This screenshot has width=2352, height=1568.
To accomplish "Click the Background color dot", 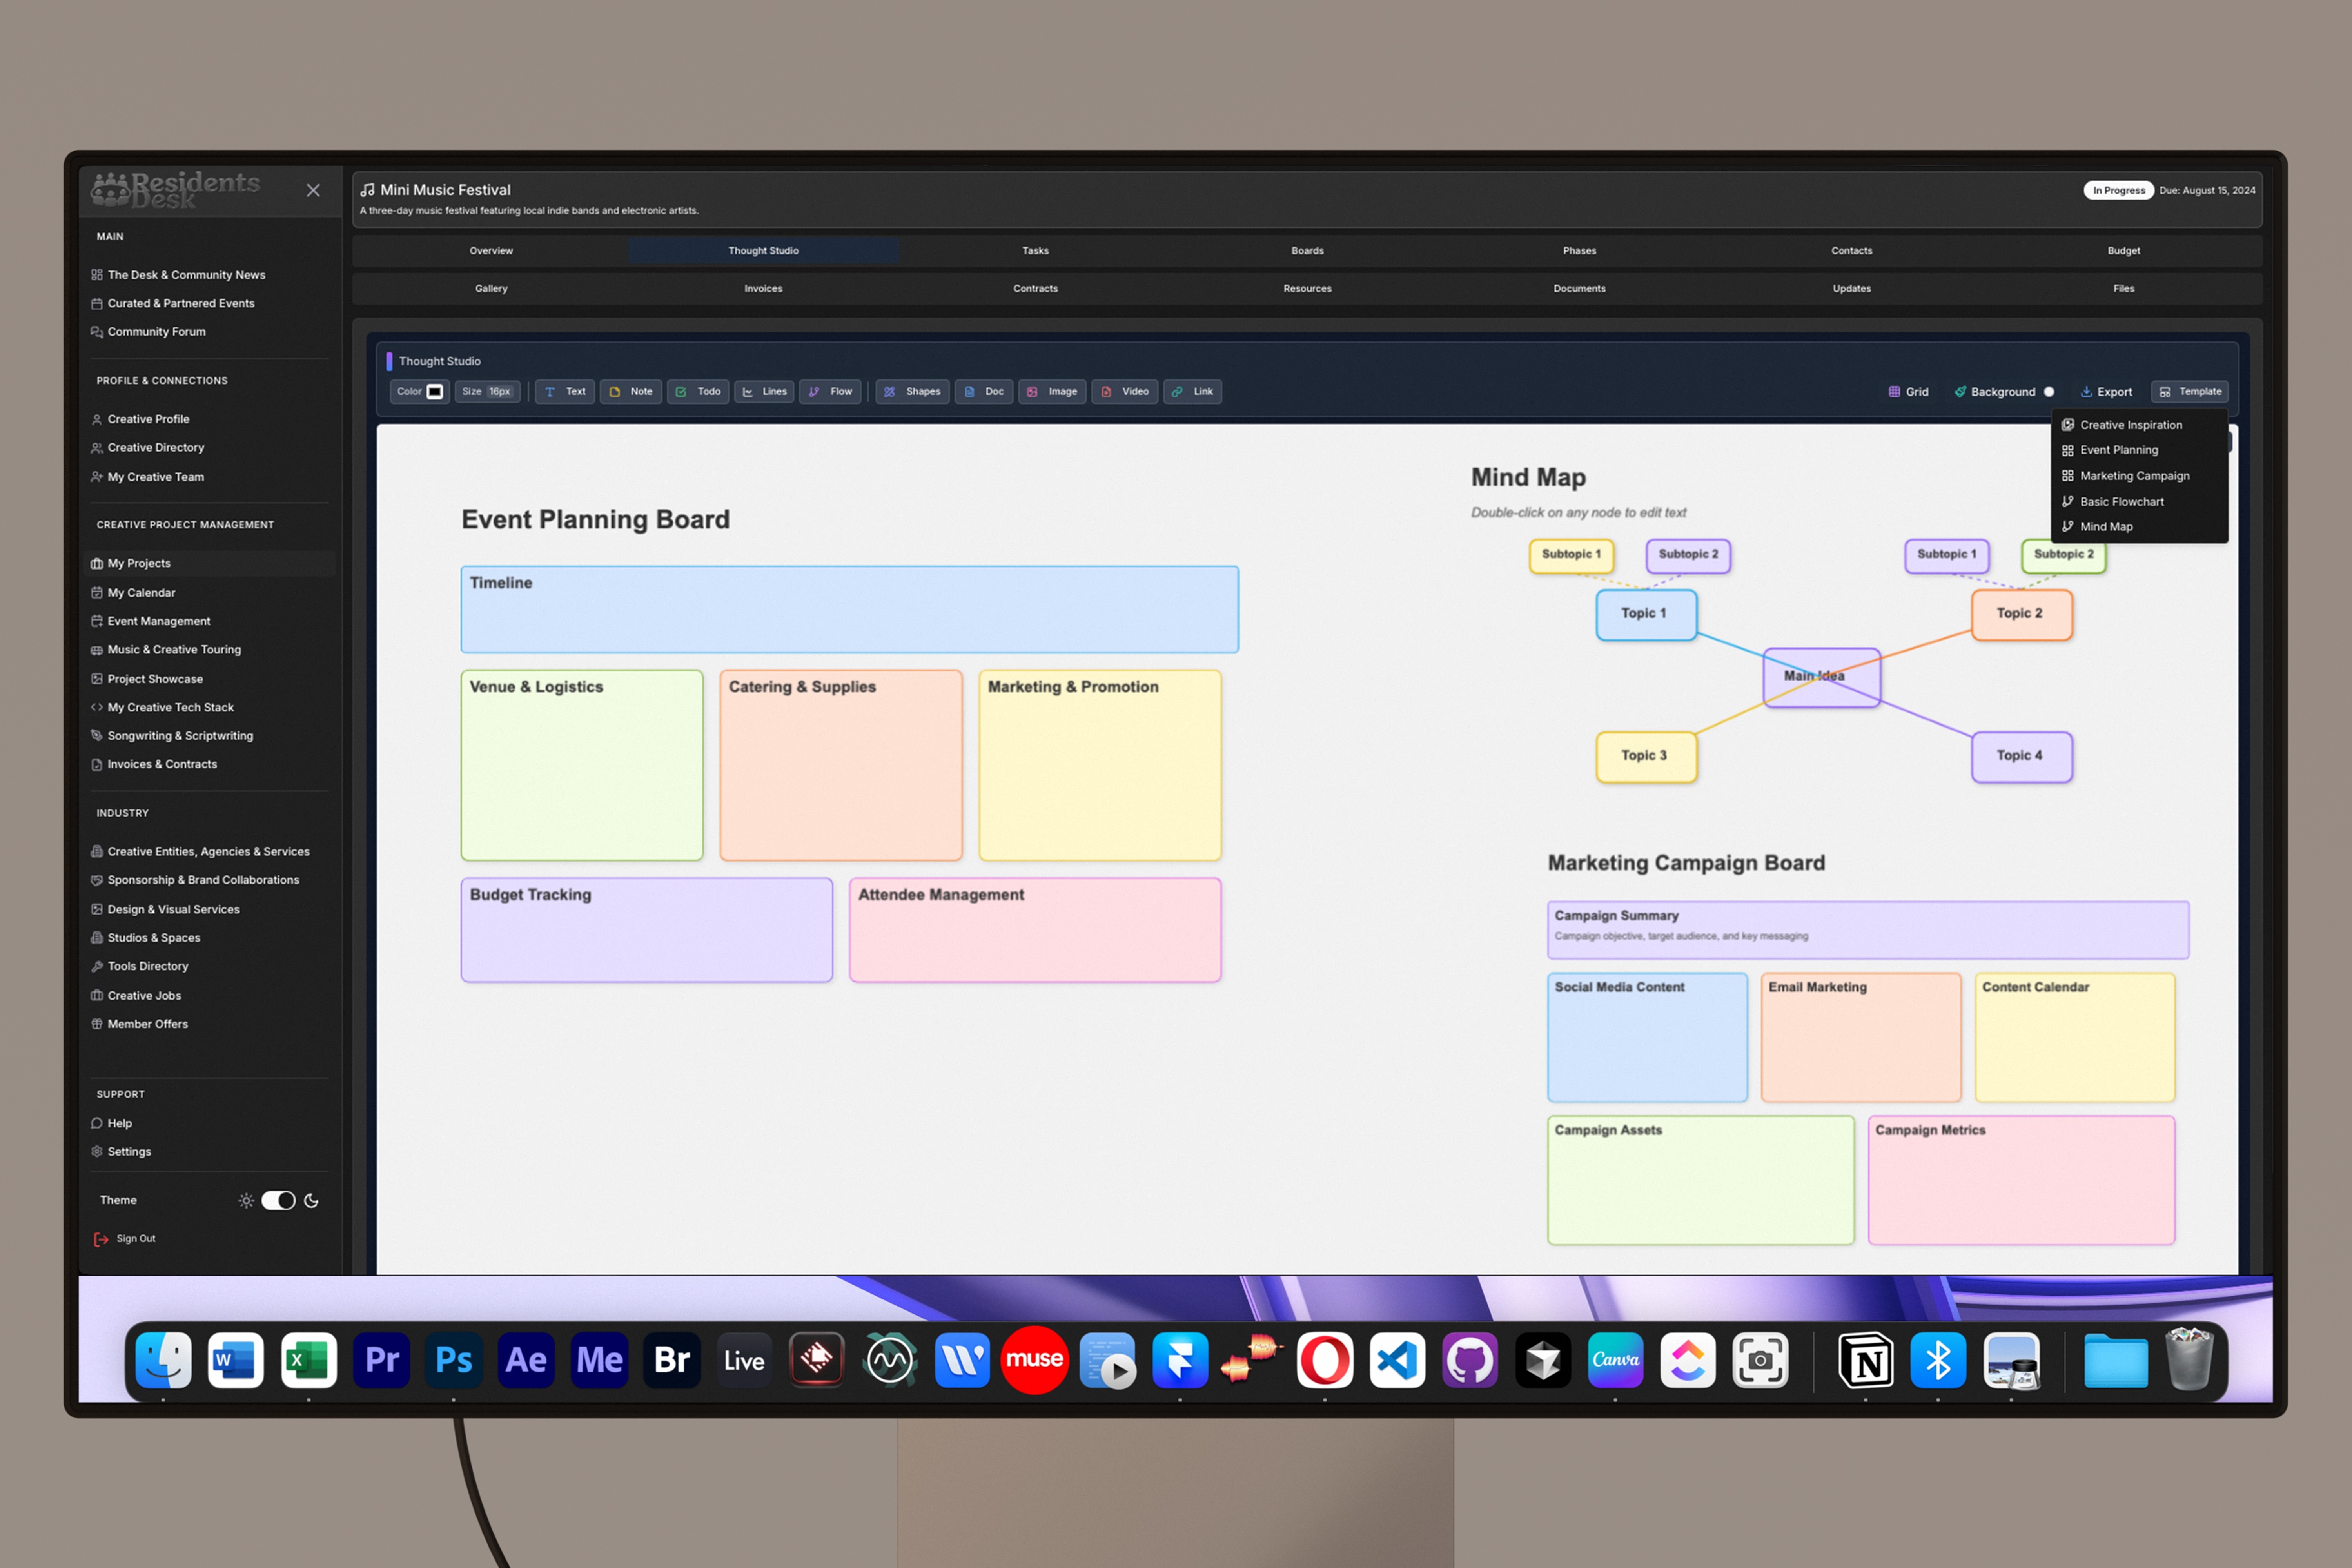I will [x=2049, y=392].
